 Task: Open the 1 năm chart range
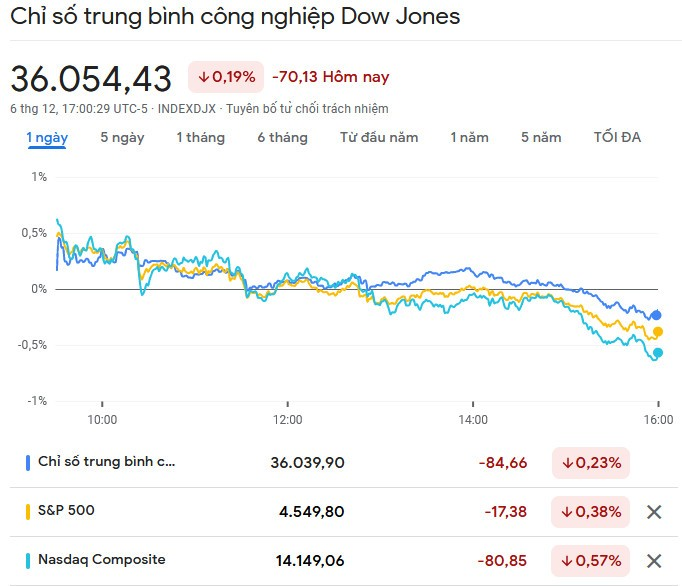click(x=469, y=138)
